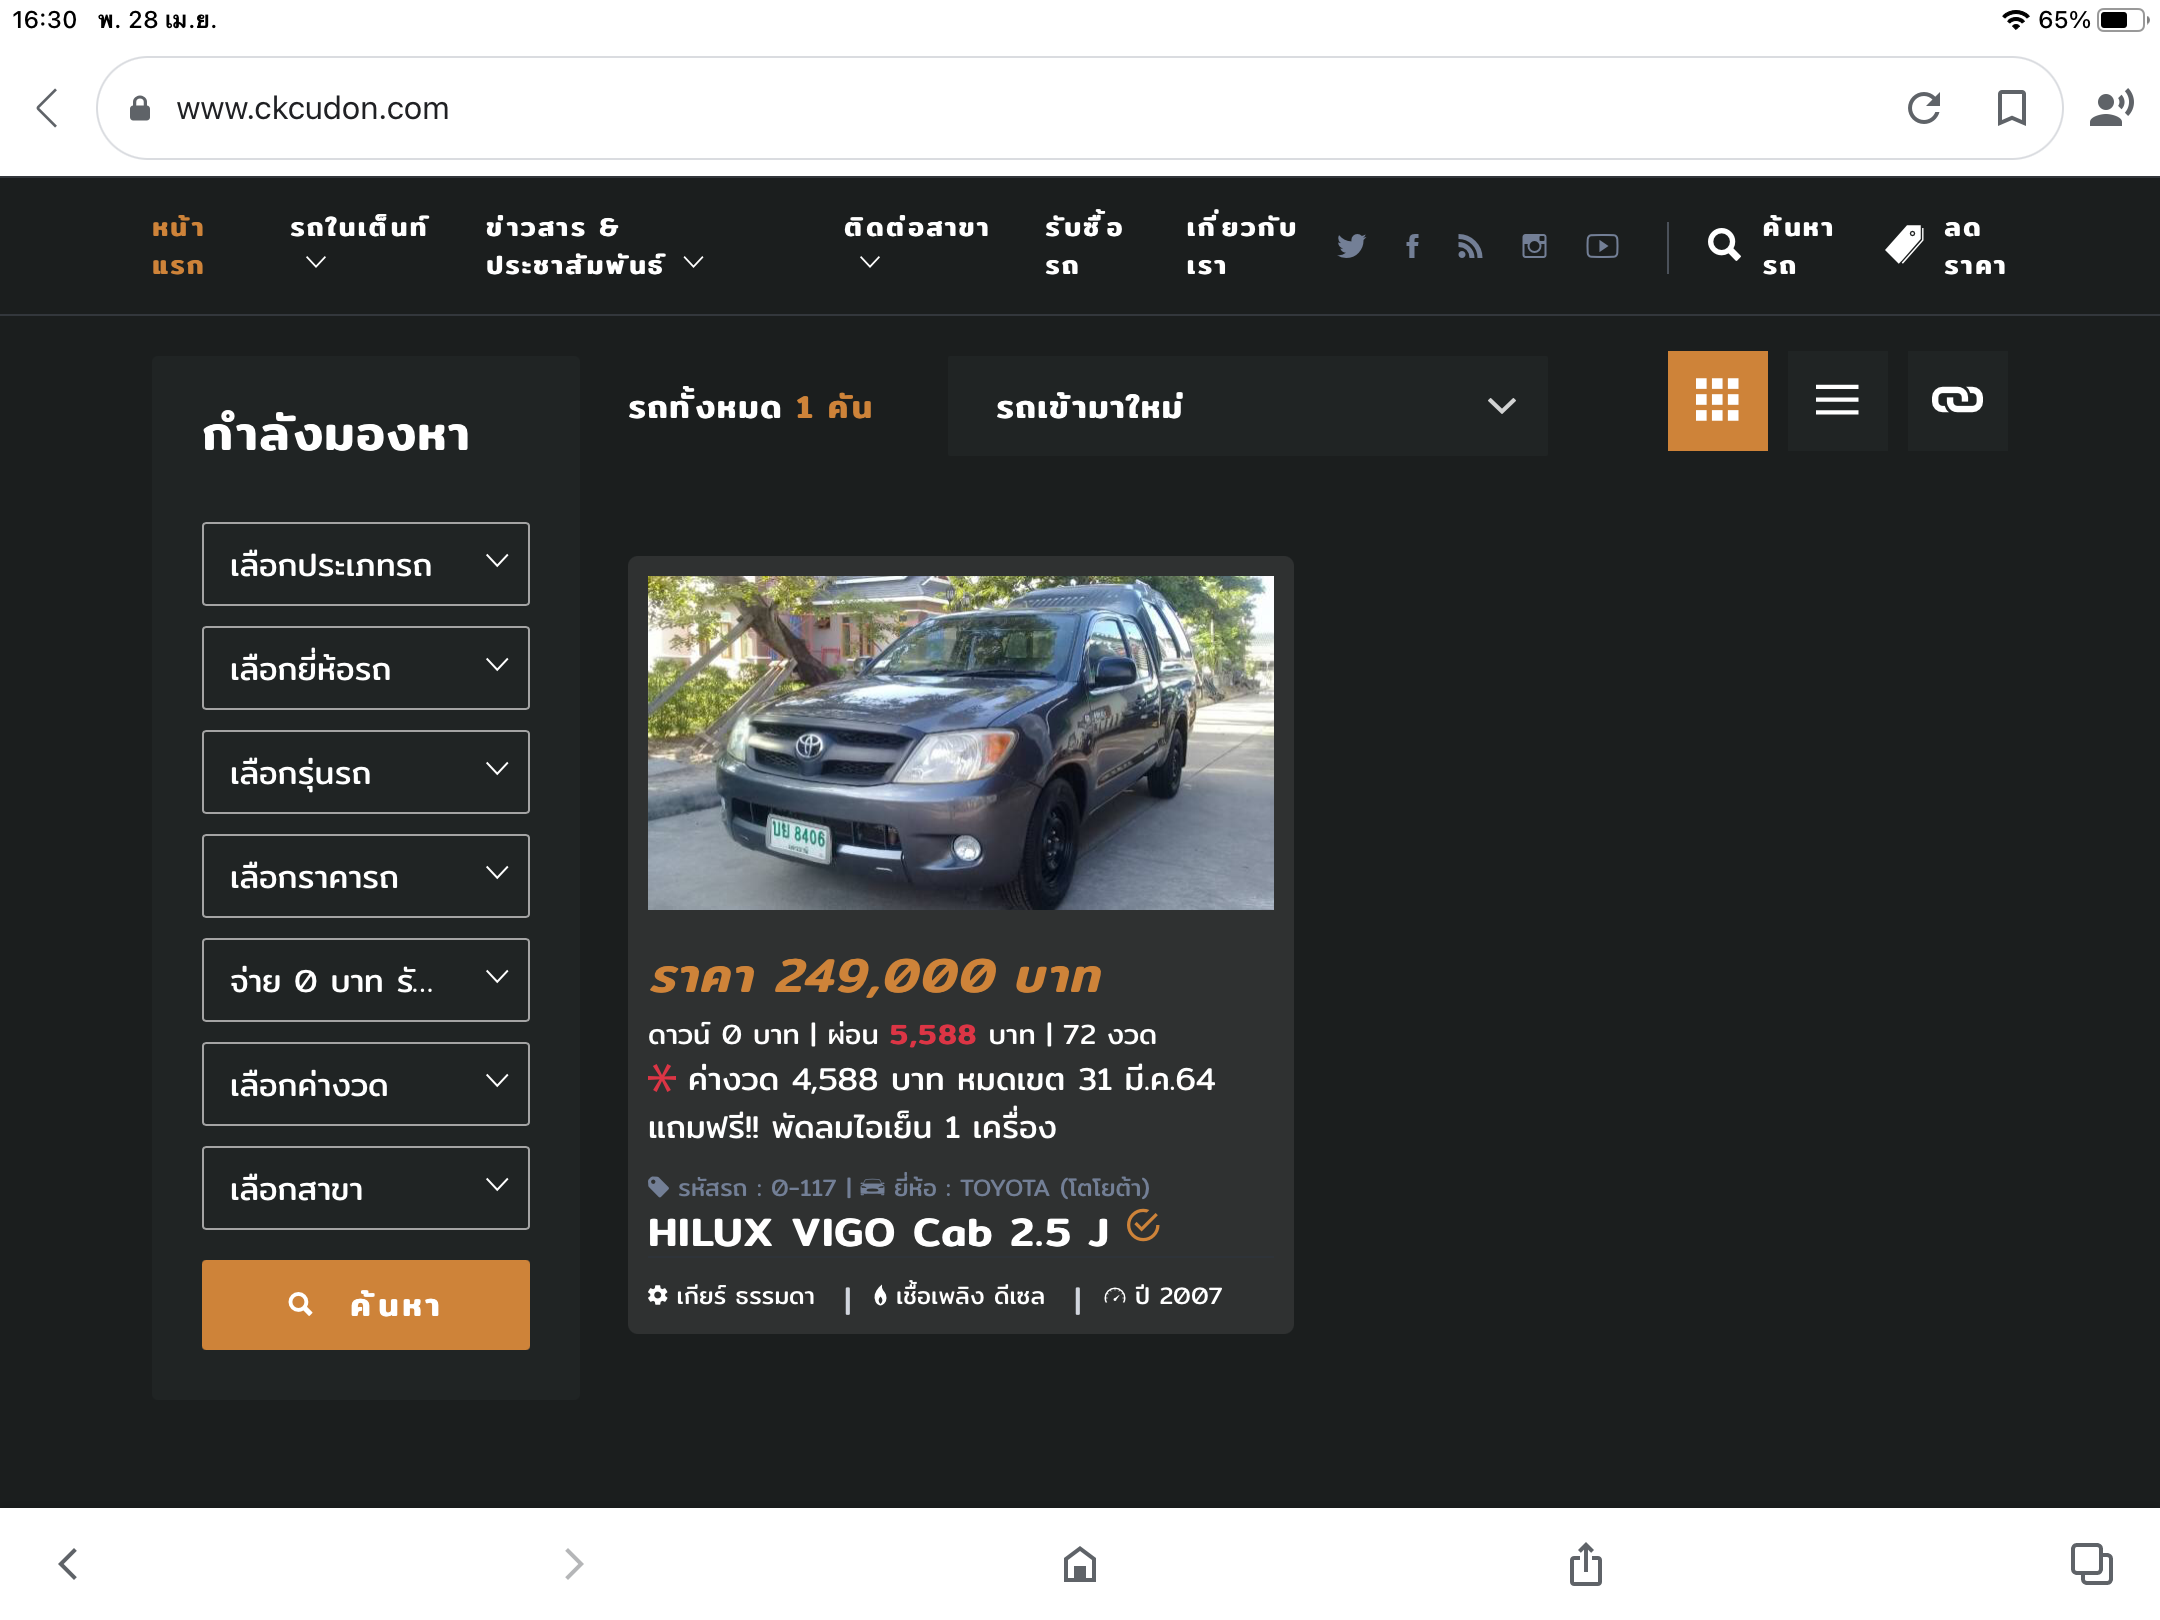This screenshot has height=1620, width=2160.
Task: Open the YouTube icon in header
Action: click(1602, 246)
